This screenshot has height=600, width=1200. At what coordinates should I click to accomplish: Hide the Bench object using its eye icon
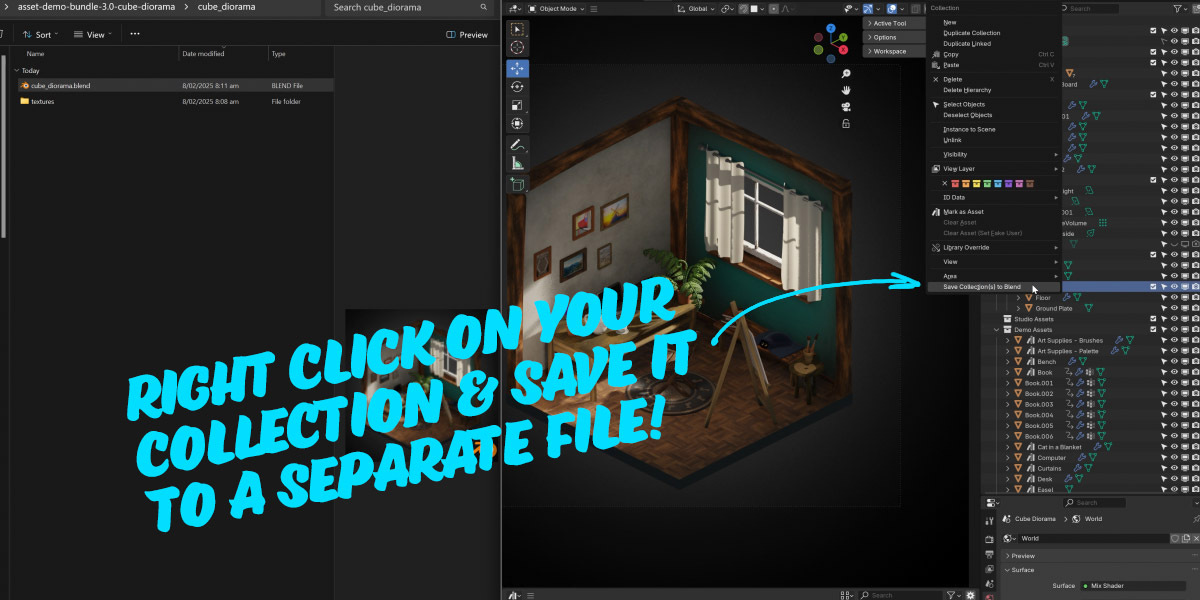1175,362
